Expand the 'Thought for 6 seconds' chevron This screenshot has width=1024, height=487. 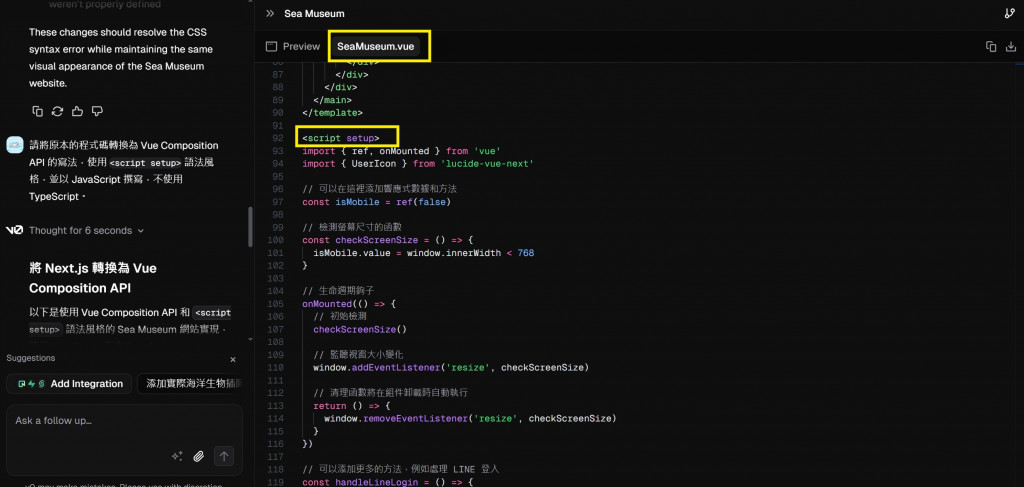coord(141,230)
